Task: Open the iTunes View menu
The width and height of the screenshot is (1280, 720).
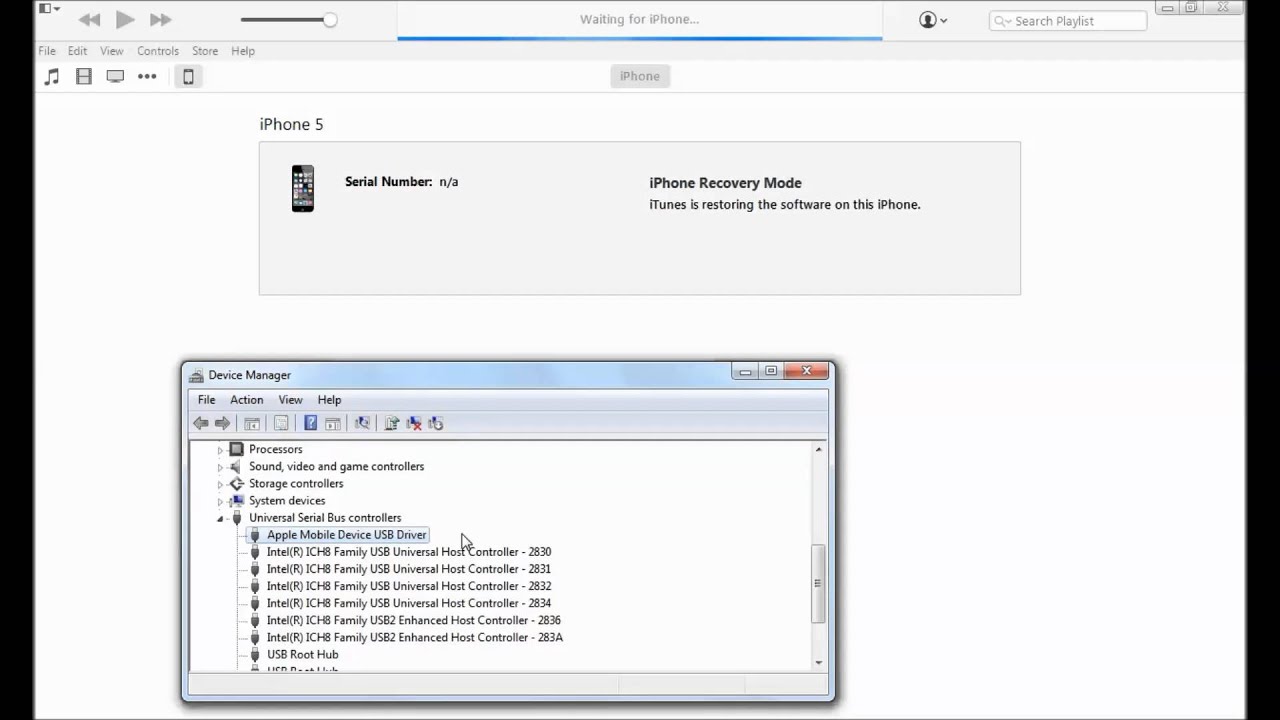Action: [x=111, y=51]
